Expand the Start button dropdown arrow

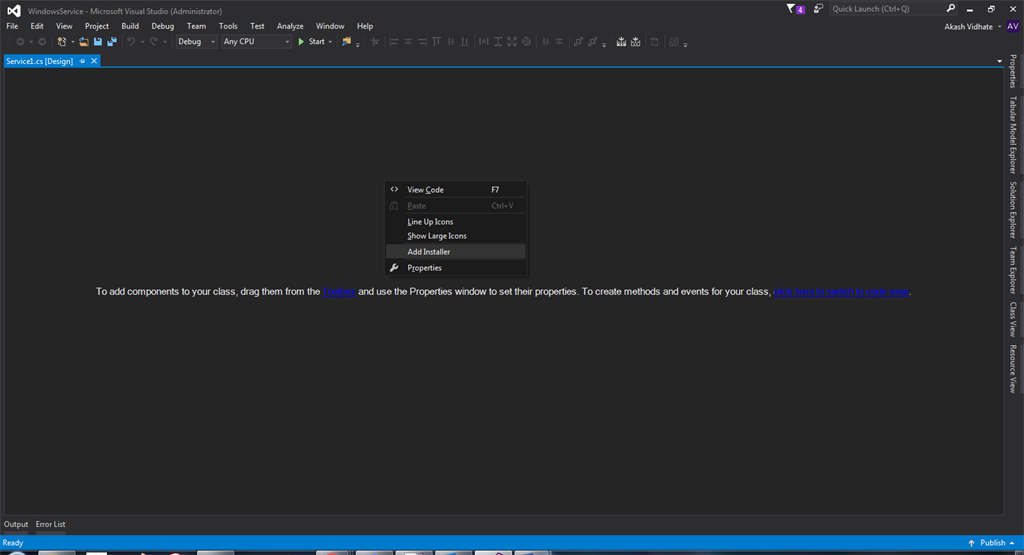click(x=330, y=42)
